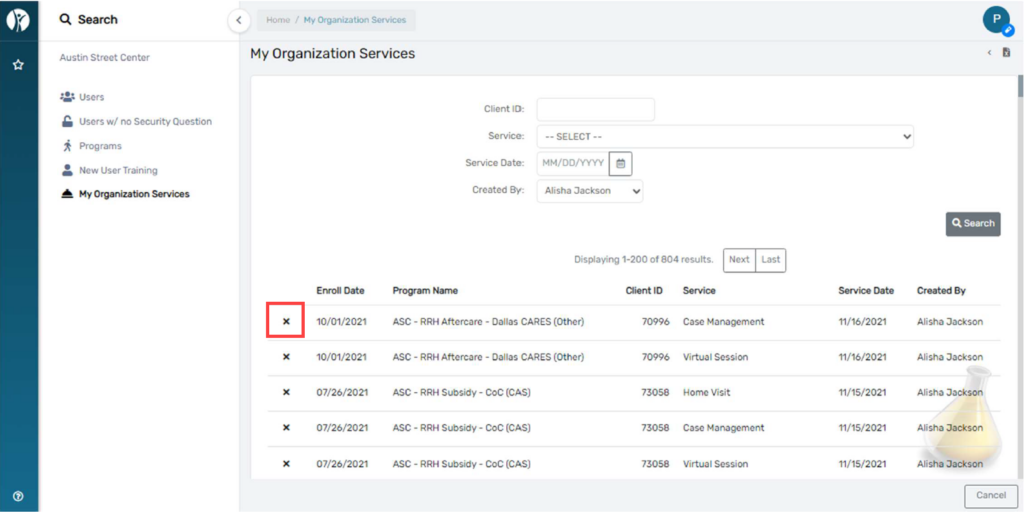
Task: Click the Client ID column header
Action: coord(644,290)
